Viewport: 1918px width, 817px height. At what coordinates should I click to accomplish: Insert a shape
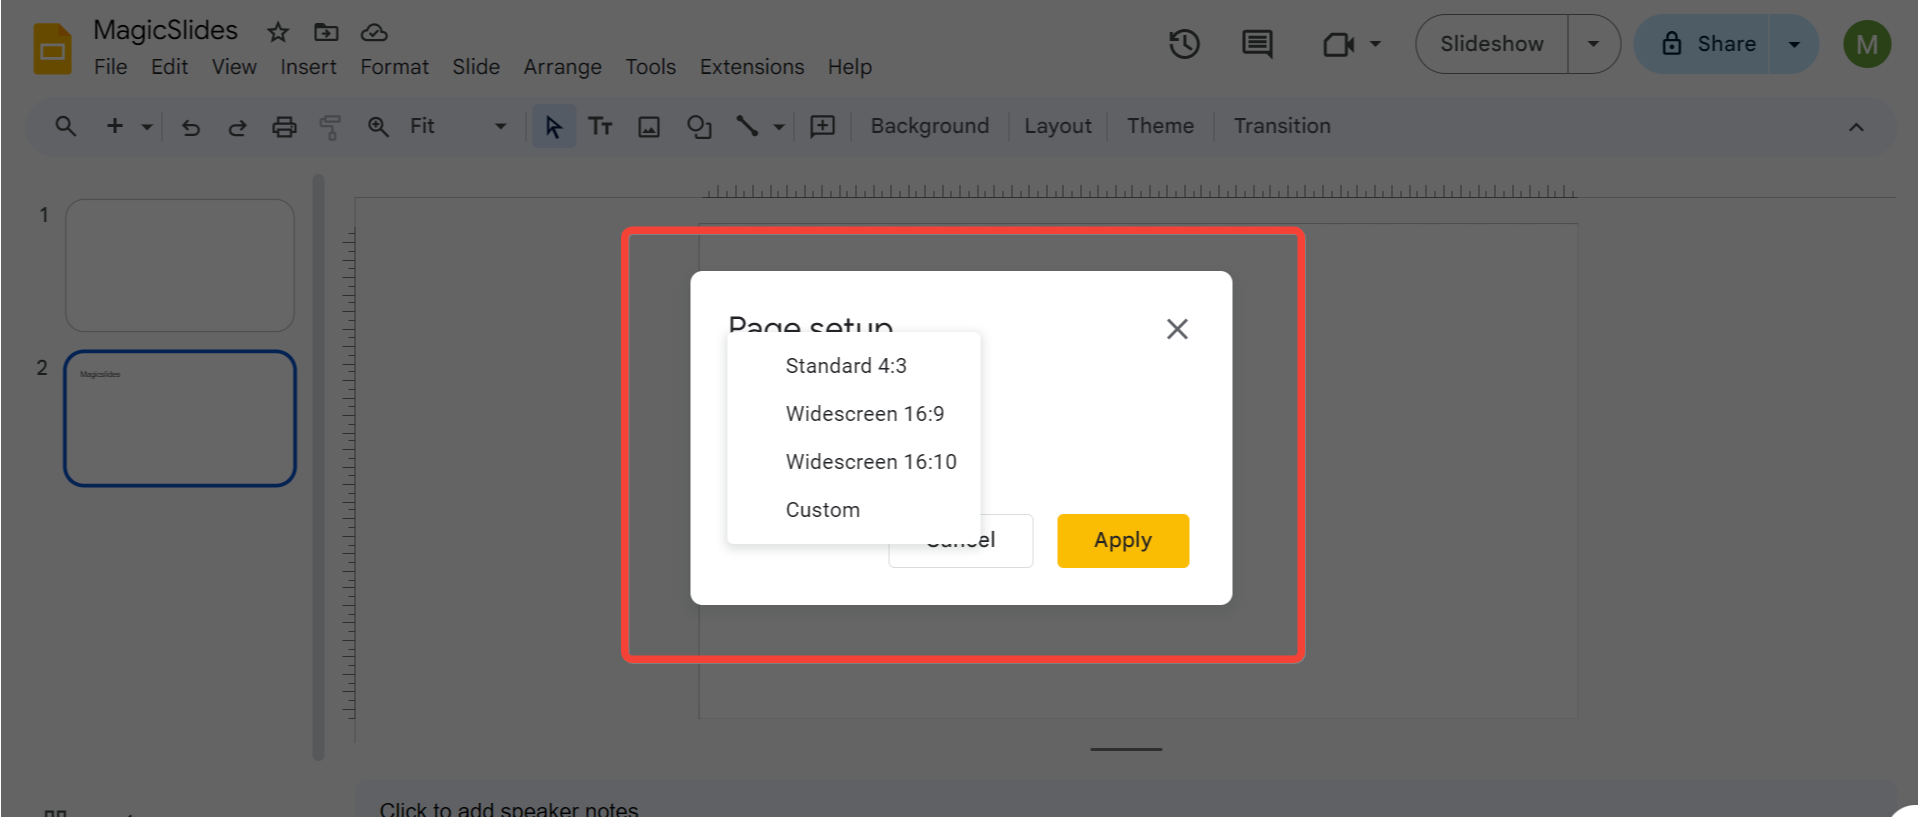click(699, 127)
